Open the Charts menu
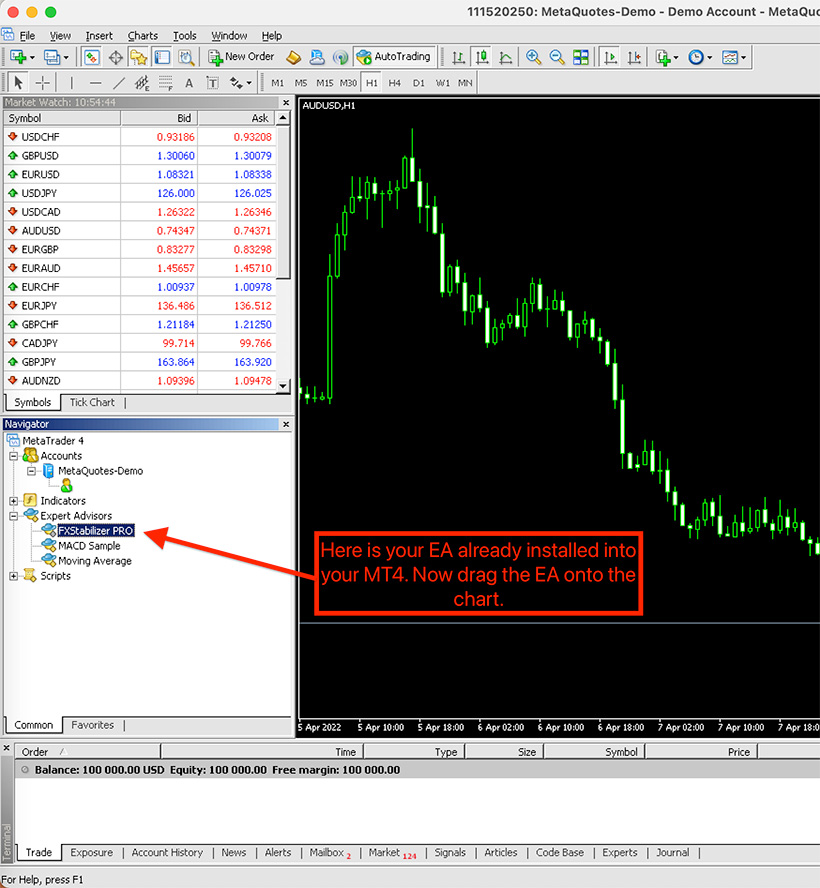This screenshot has width=820, height=888. pyautogui.click(x=142, y=36)
